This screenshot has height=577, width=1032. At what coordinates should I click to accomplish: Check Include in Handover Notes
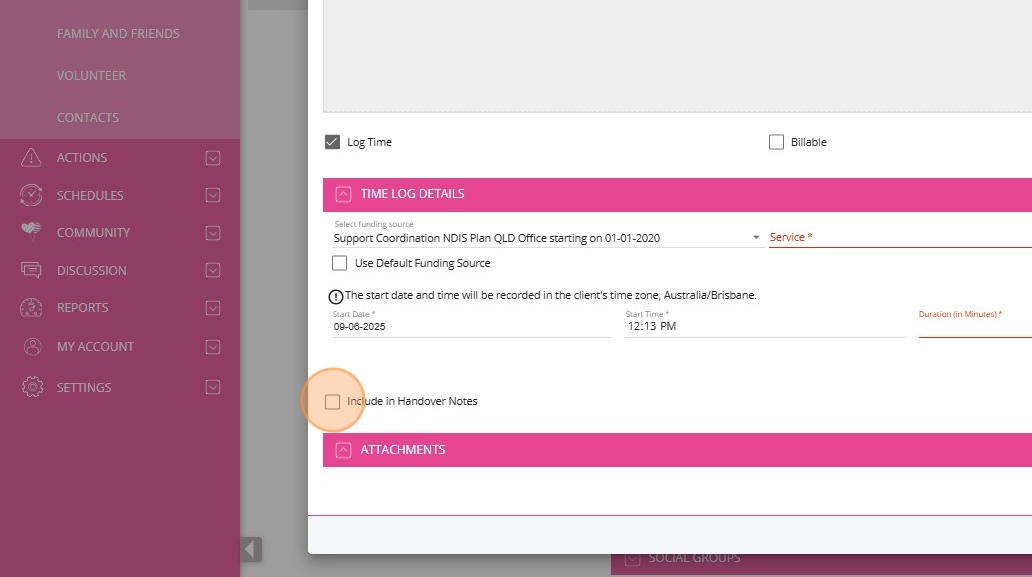[x=332, y=401]
